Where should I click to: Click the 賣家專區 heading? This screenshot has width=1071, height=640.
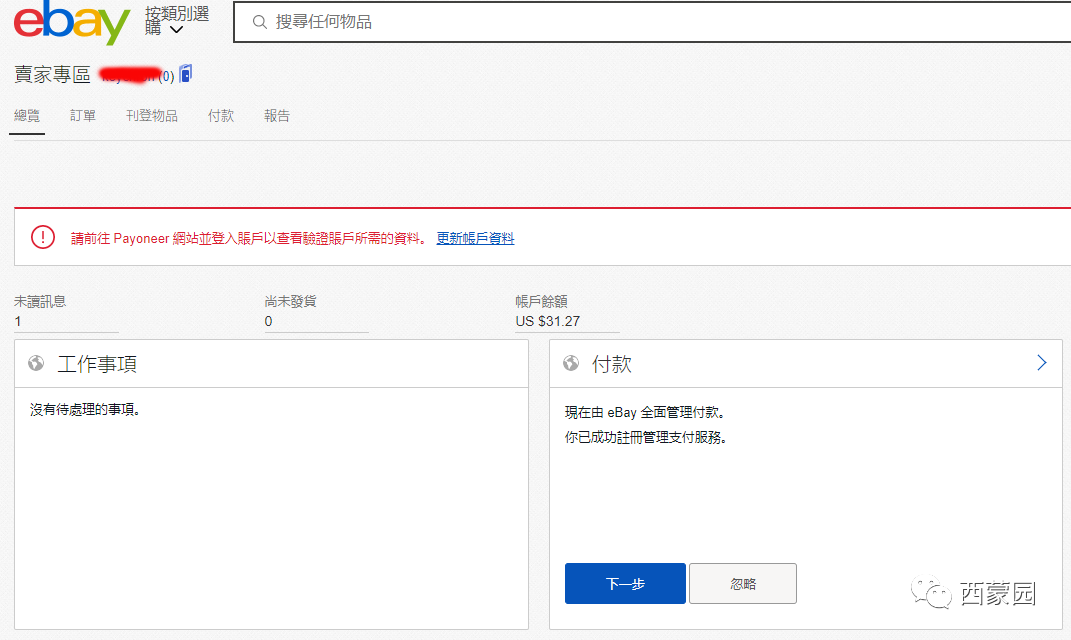click(53, 74)
